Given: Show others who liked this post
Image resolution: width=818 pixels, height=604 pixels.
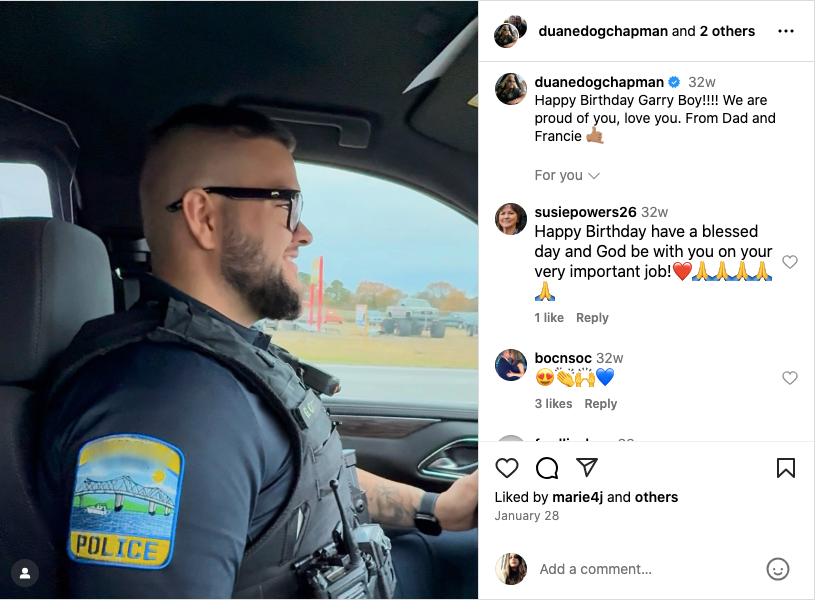Looking at the screenshot, I should click(658, 498).
